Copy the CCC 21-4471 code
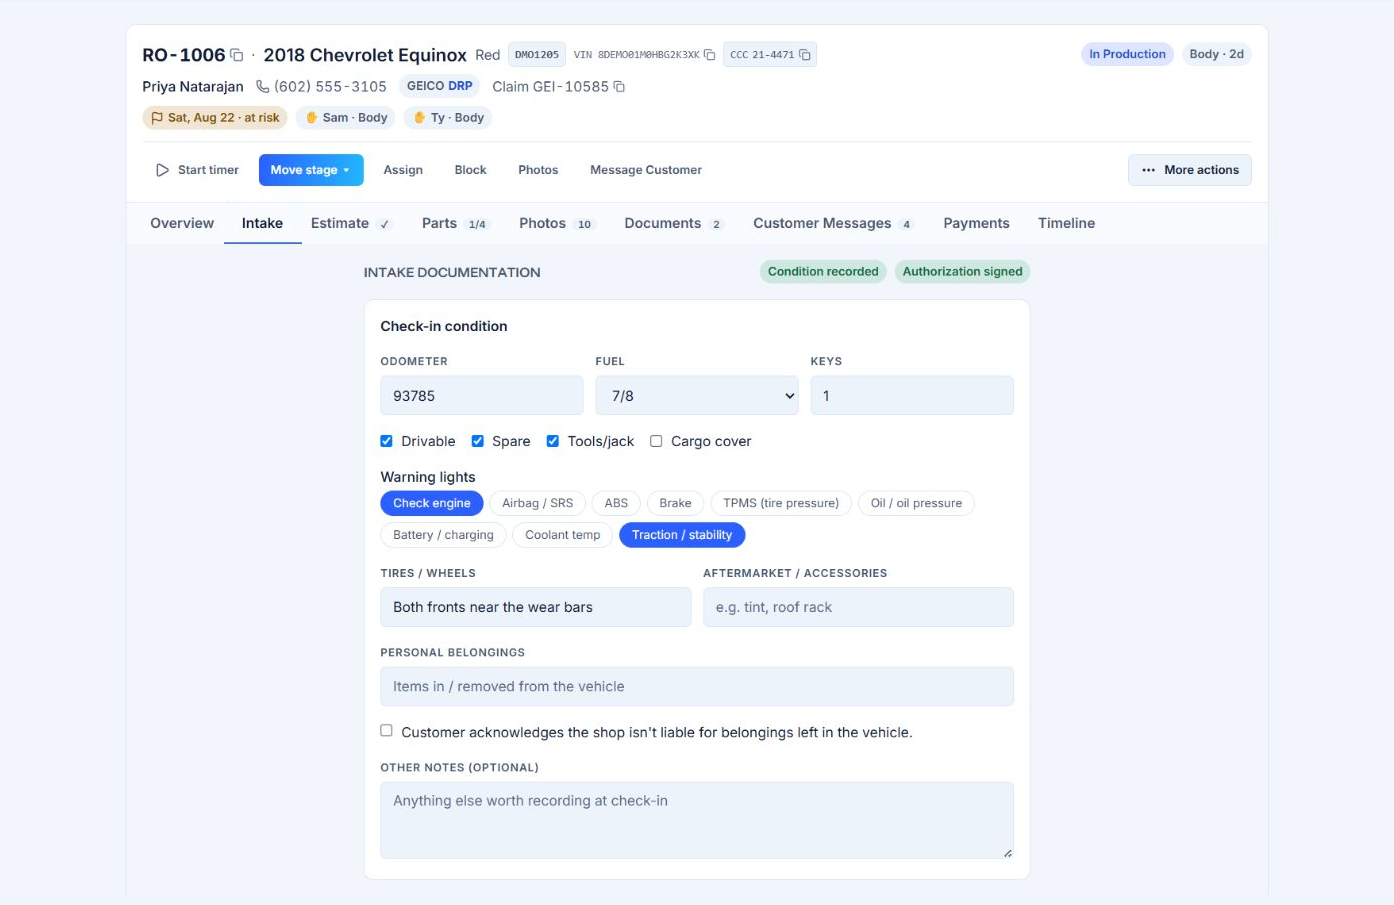Screen dimensions: 1394x905 (x=805, y=55)
